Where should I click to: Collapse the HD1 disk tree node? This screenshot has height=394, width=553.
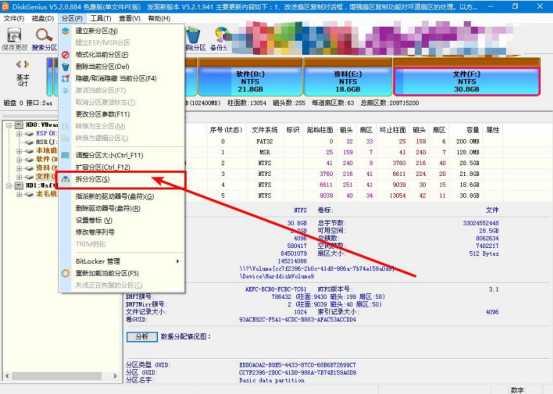pyautogui.click(x=9, y=186)
